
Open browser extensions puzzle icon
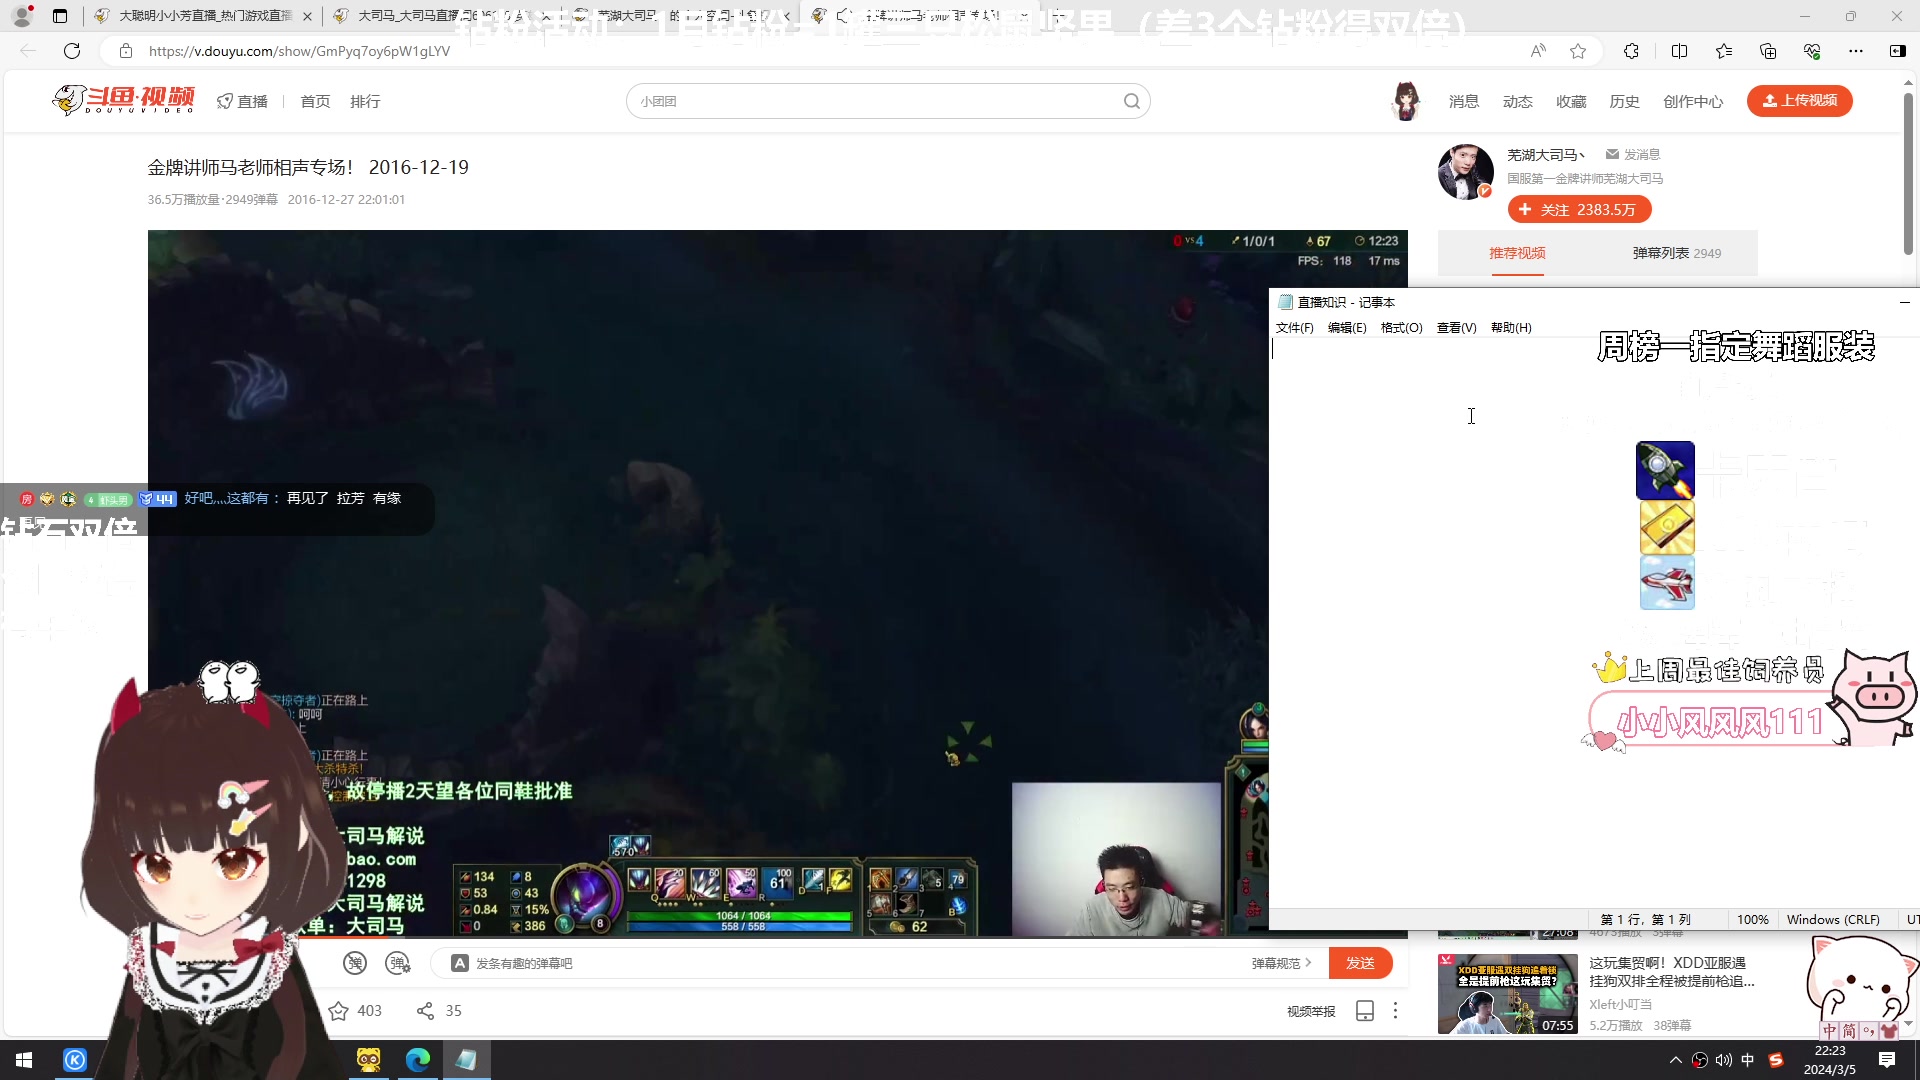tap(1631, 51)
